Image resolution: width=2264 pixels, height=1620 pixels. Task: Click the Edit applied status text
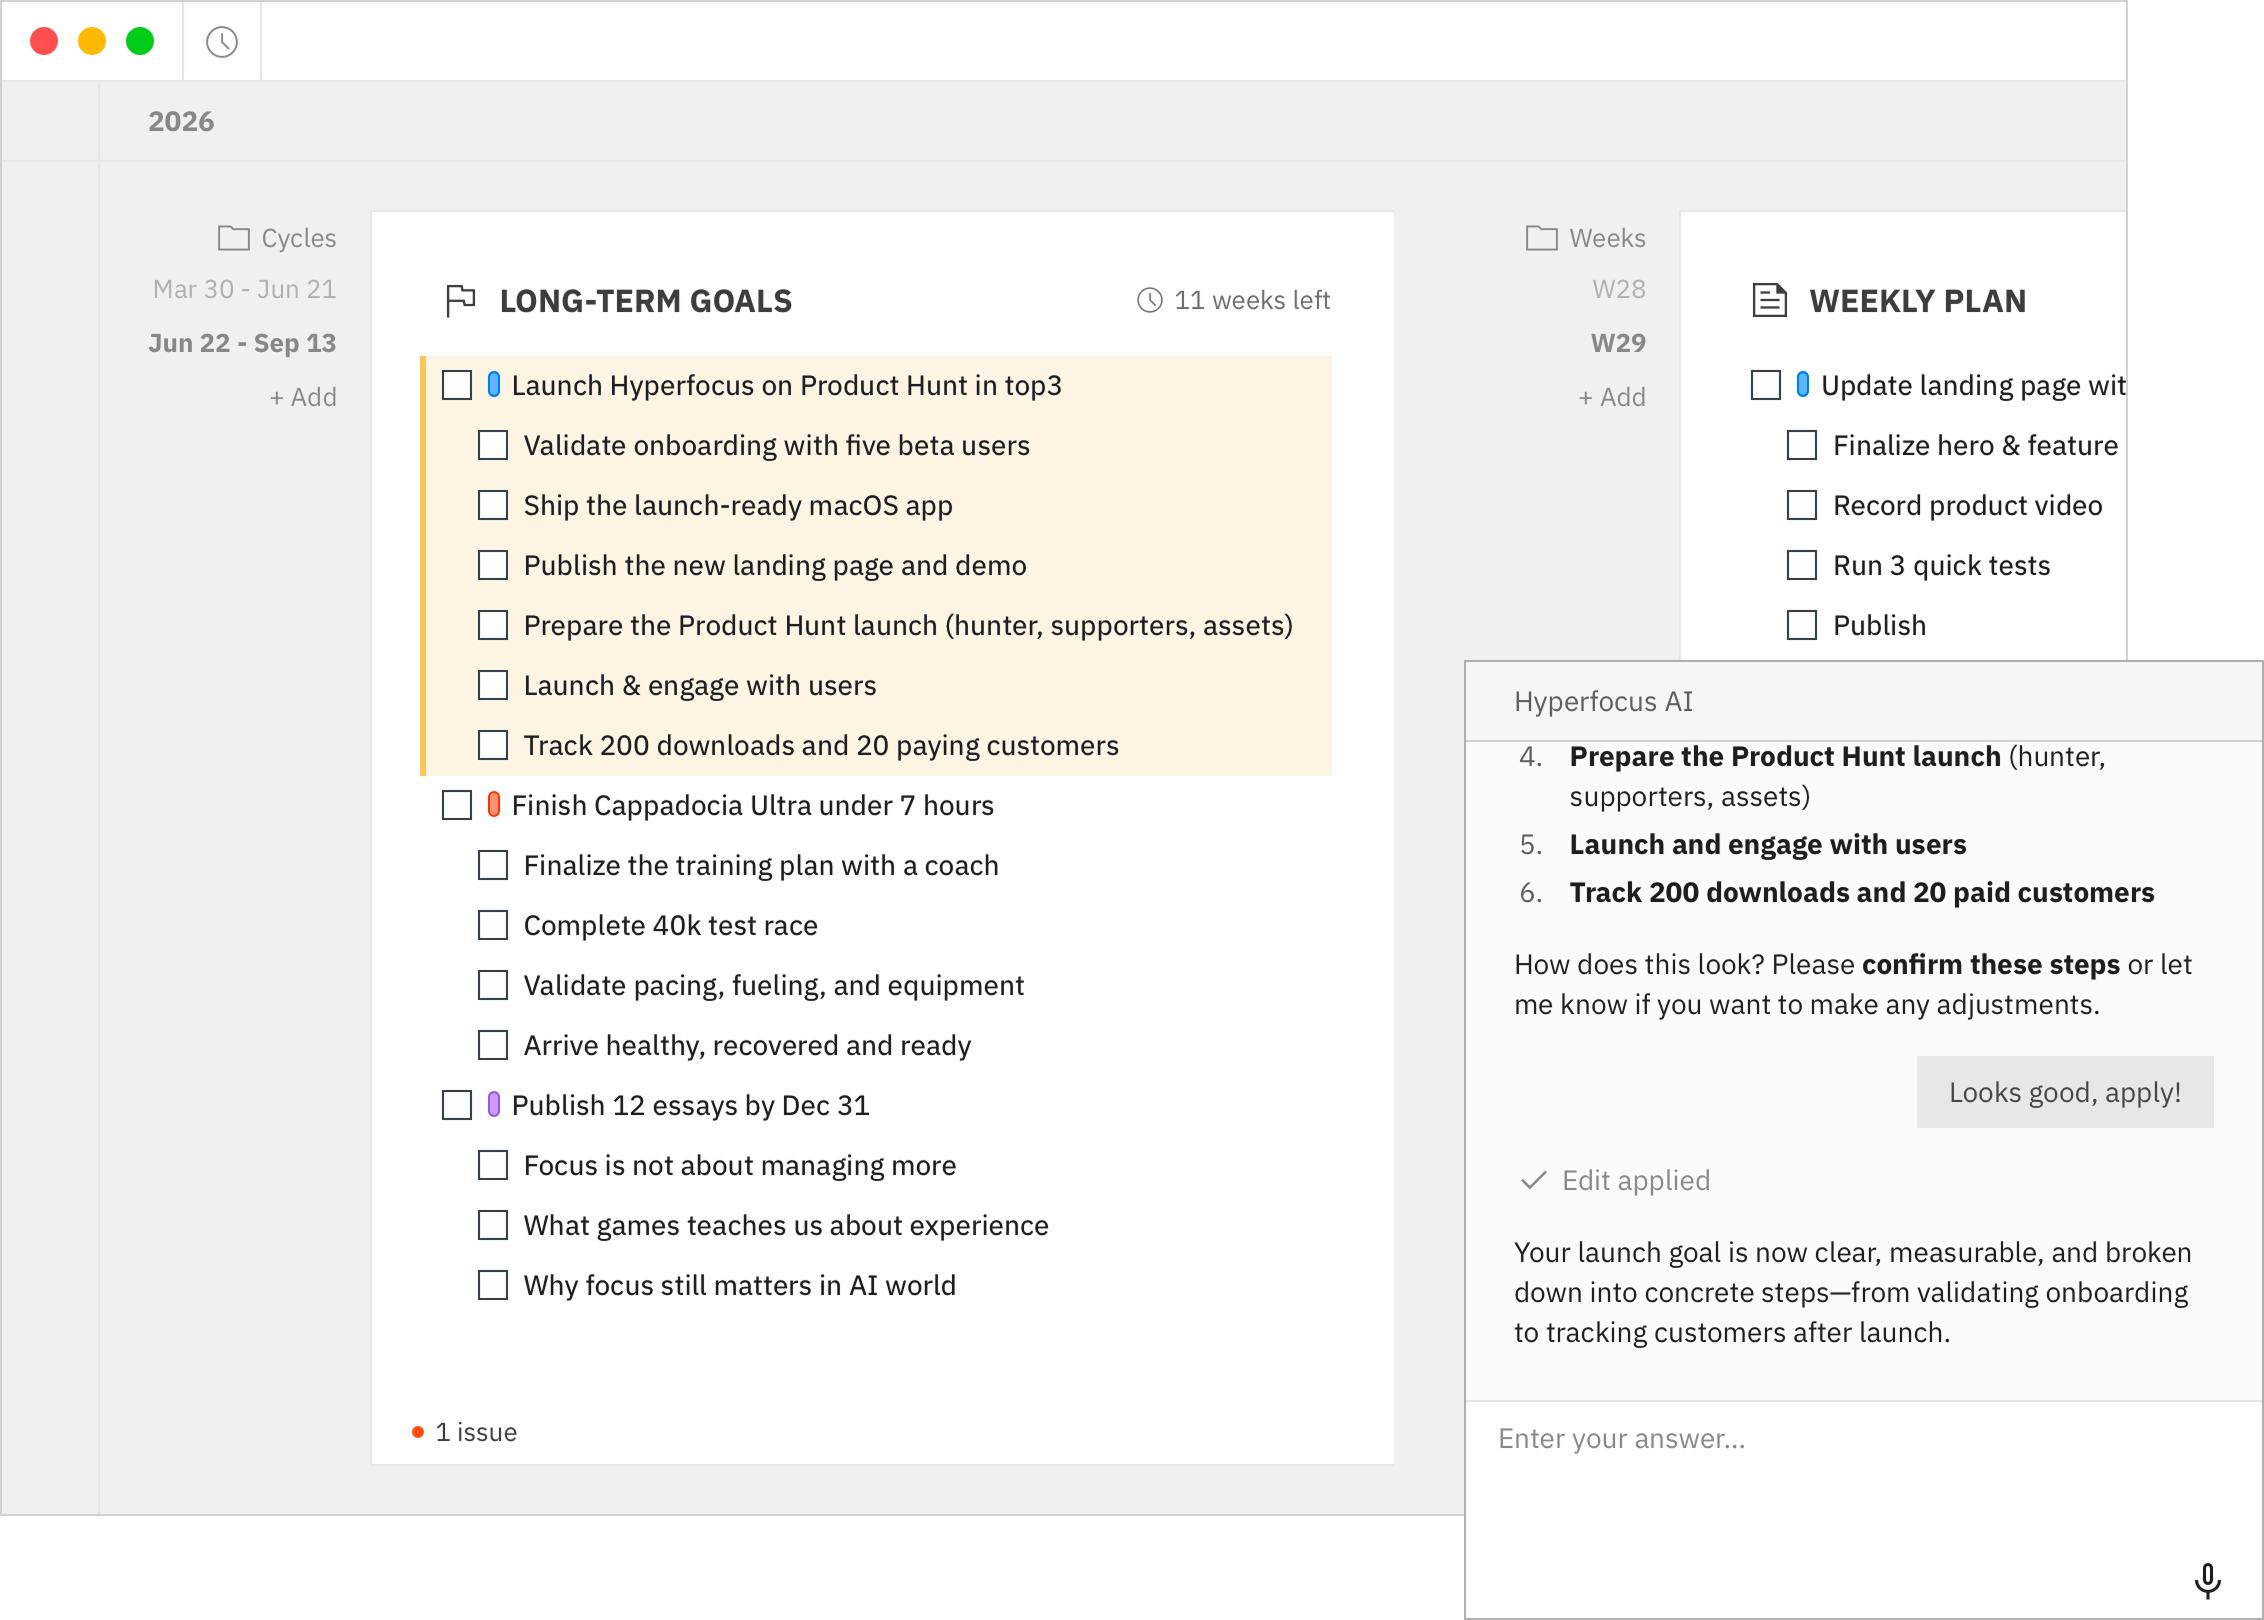point(1636,1181)
